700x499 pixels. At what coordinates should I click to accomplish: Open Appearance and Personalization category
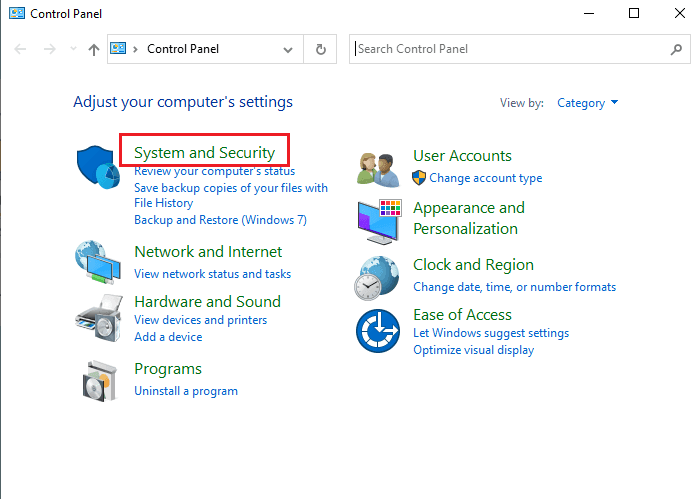(469, 218)
